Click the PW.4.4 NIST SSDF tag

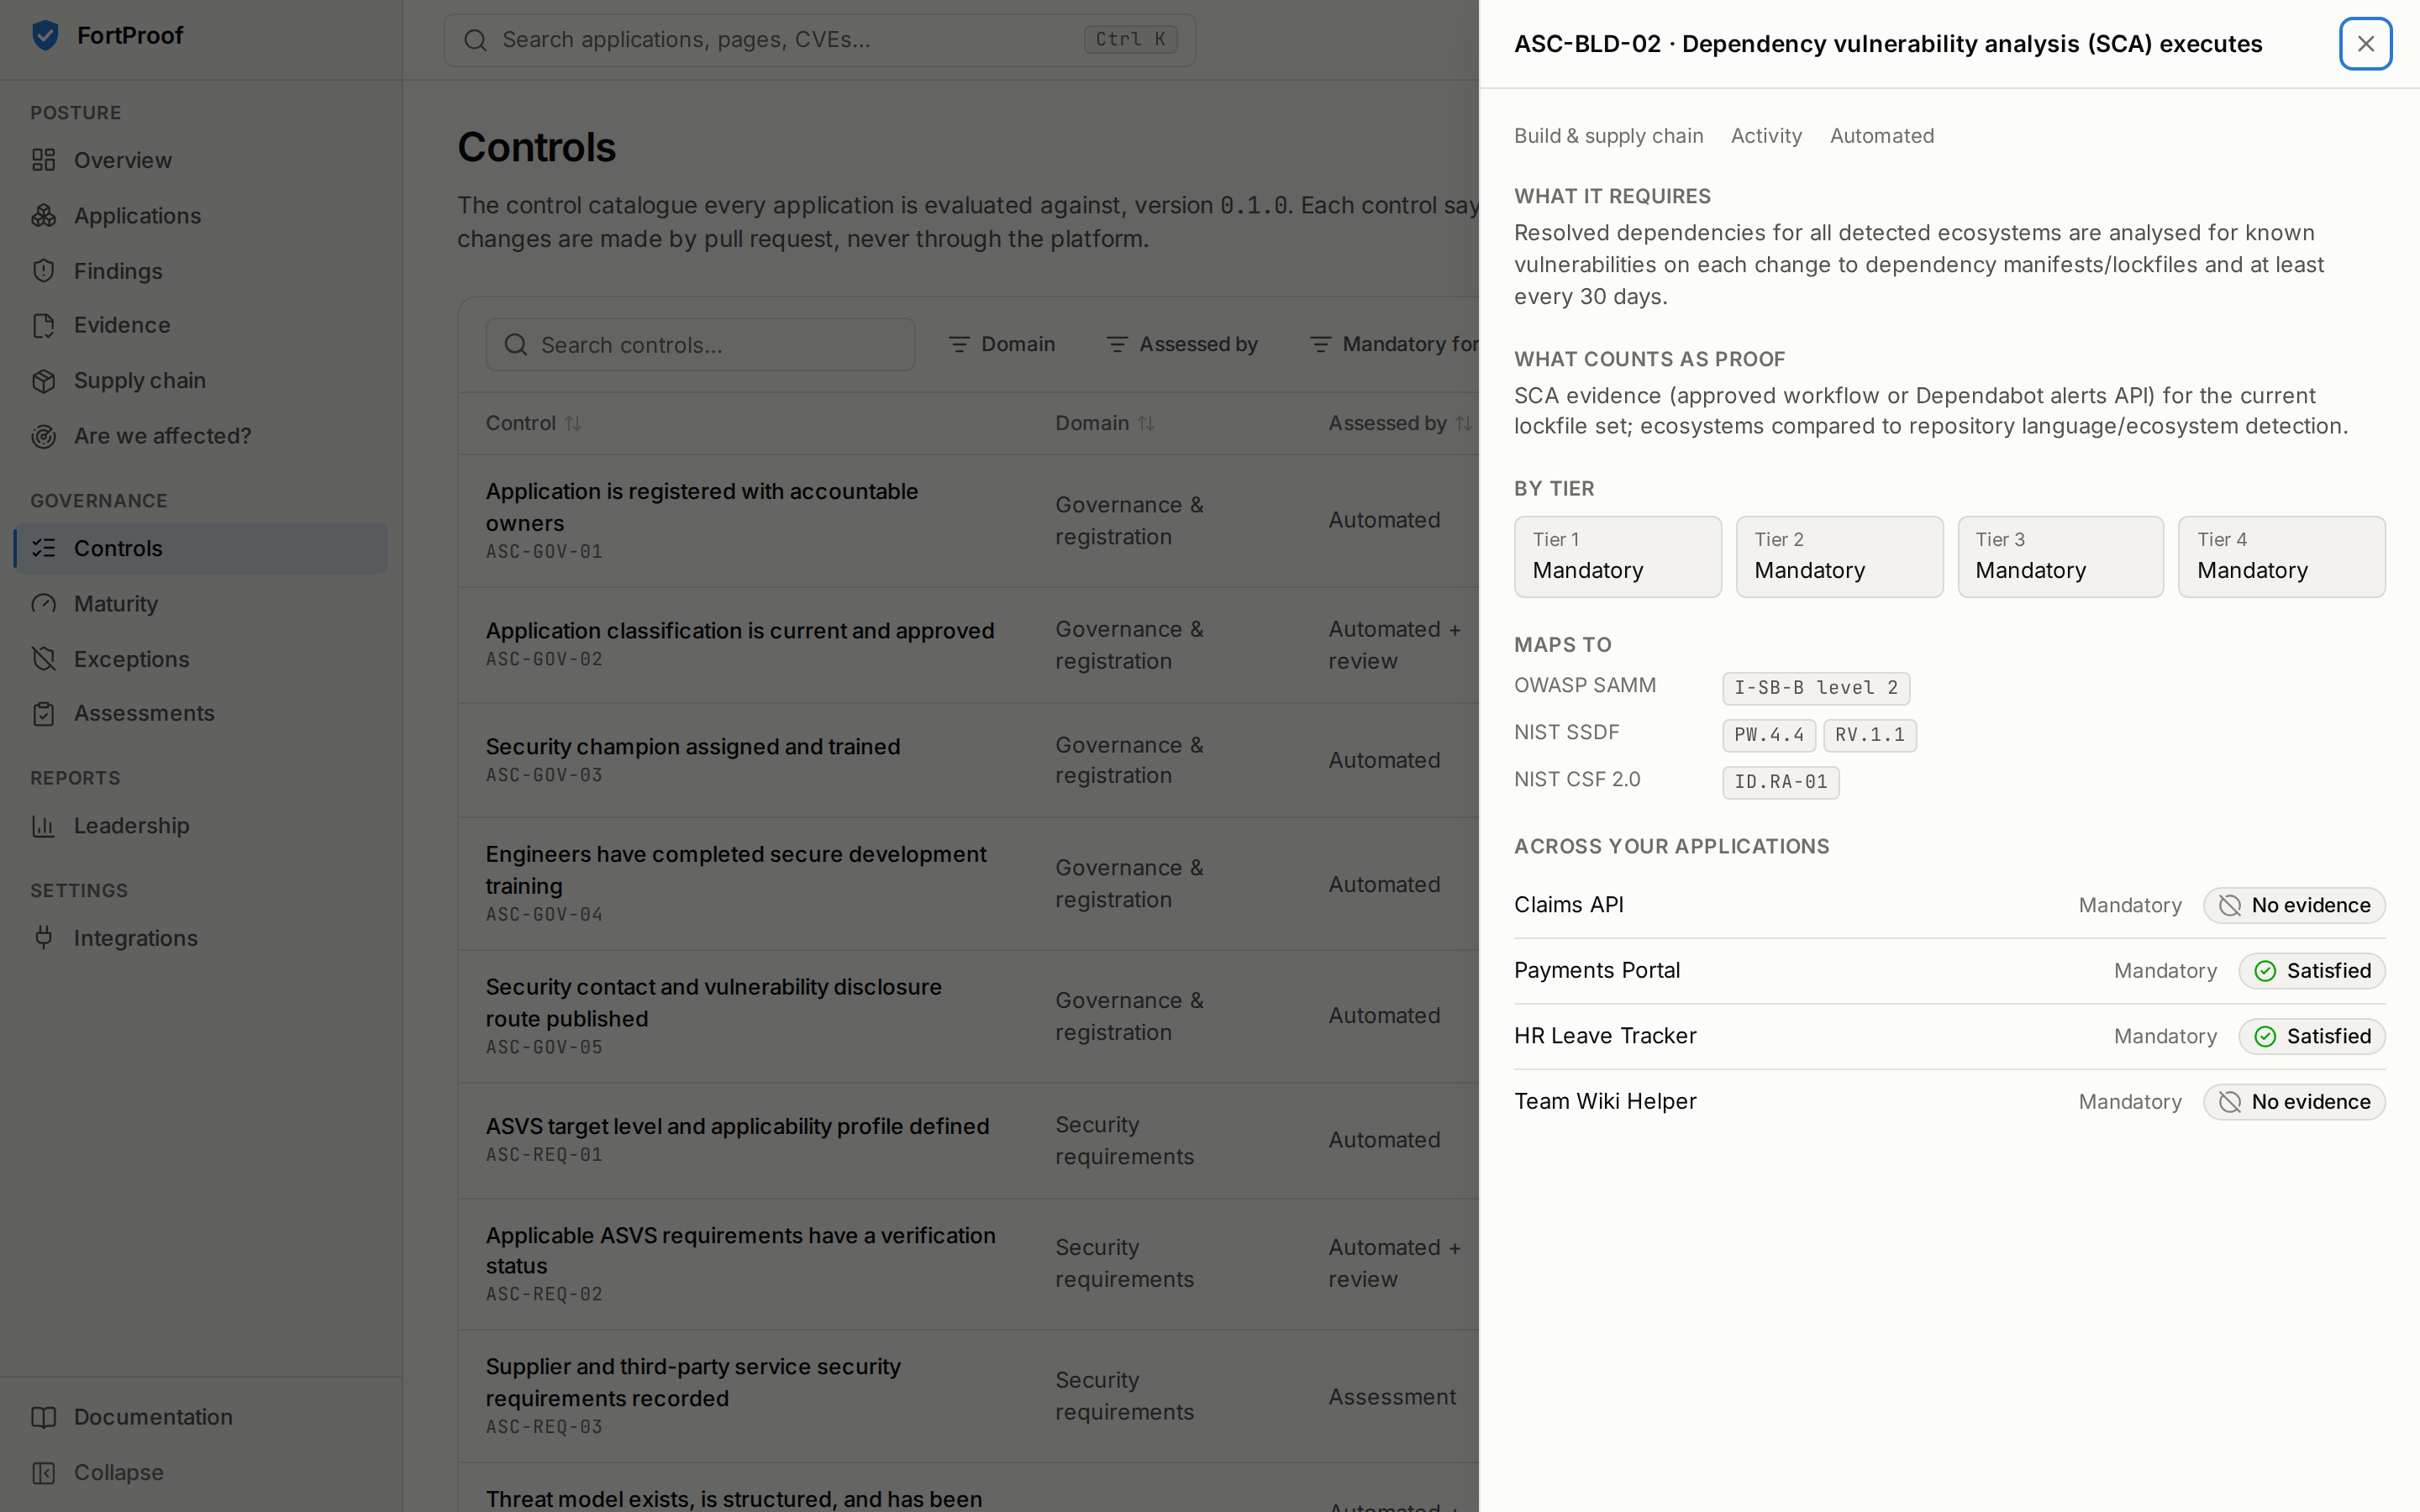1768,735
